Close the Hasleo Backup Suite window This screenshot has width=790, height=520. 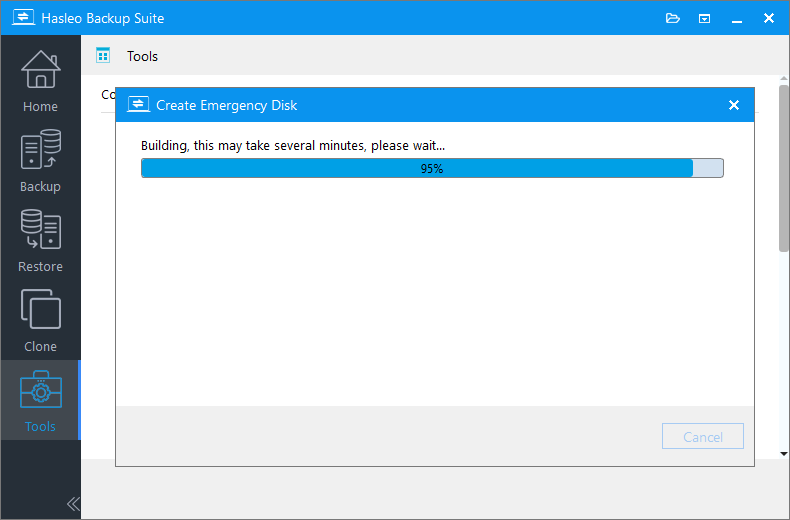click(x=769, y=18)
